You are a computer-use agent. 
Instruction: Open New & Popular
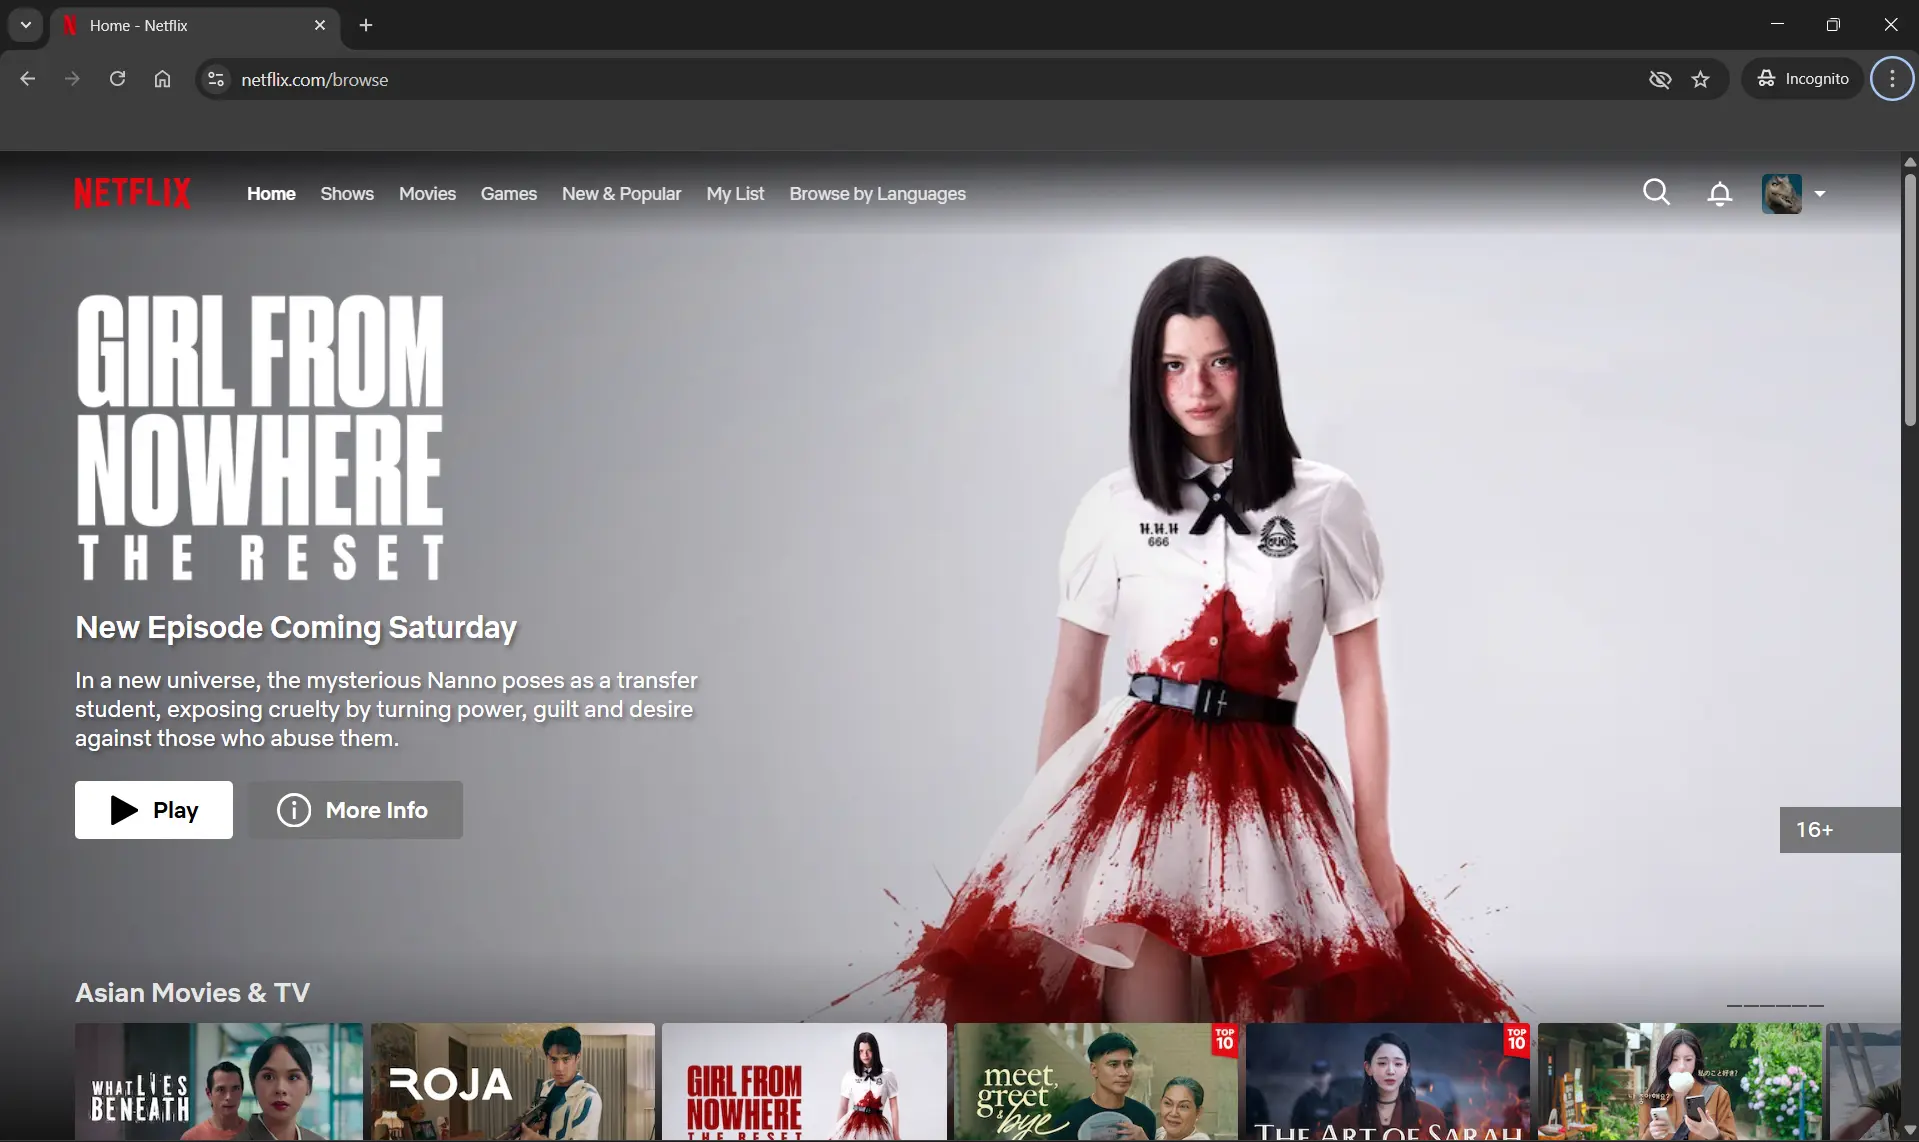click(621, 194)
